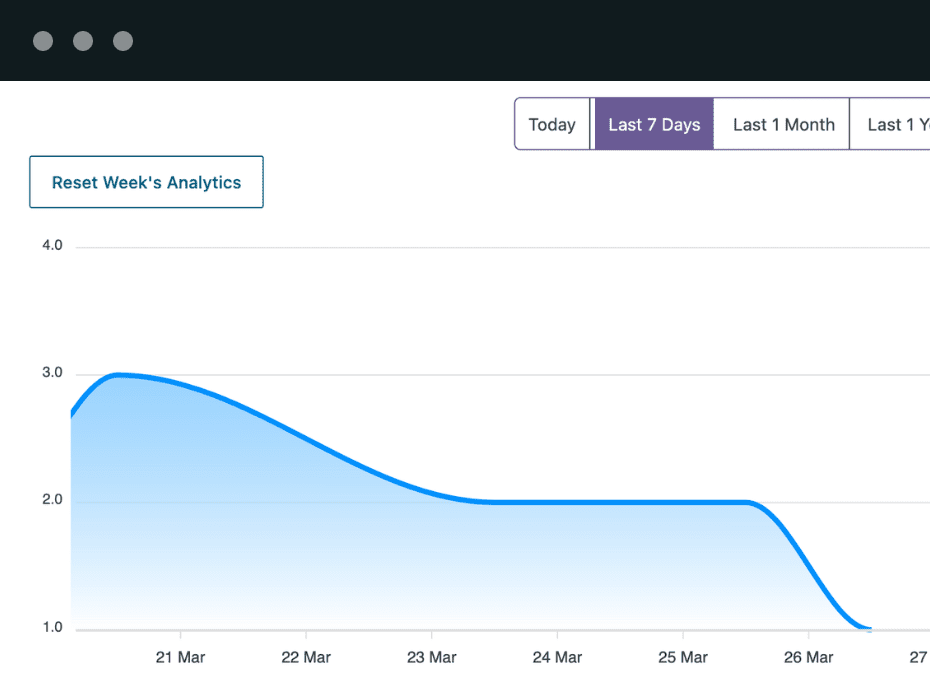Image resolution: width=930 pixels, height=700 pixels.
Task: Click the third gray window control dot
Action: pos(123,41)
